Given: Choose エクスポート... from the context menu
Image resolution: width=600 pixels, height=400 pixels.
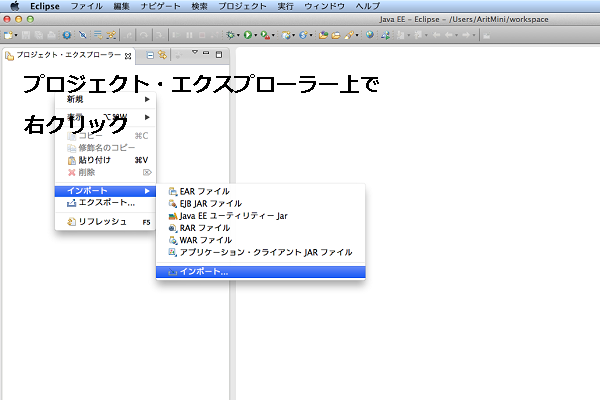Looking at the screenshot, I should pyautogui.click(x=105, y=203).
